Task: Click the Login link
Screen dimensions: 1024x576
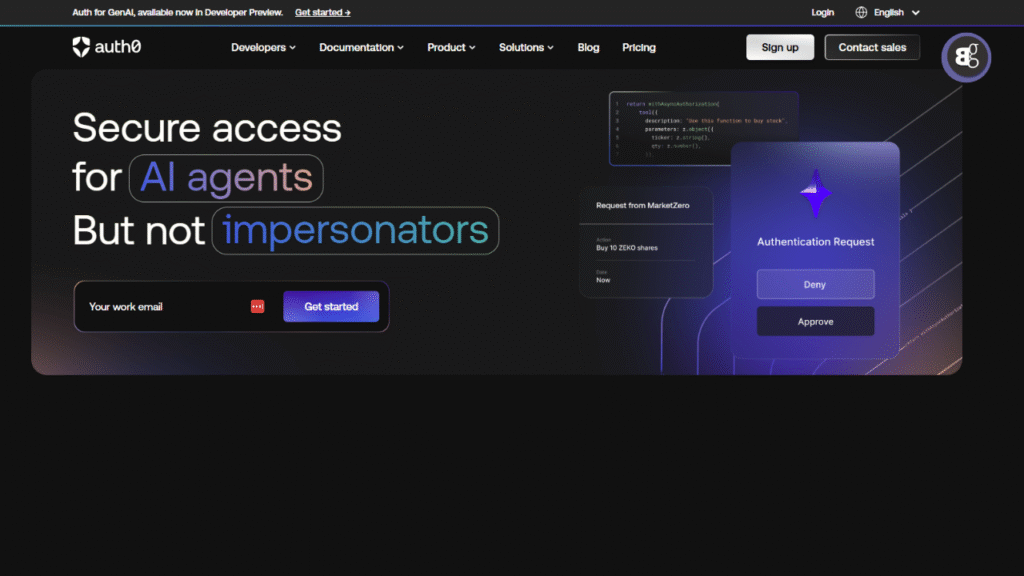Action: pyautogui.click(x=822, y=12)
